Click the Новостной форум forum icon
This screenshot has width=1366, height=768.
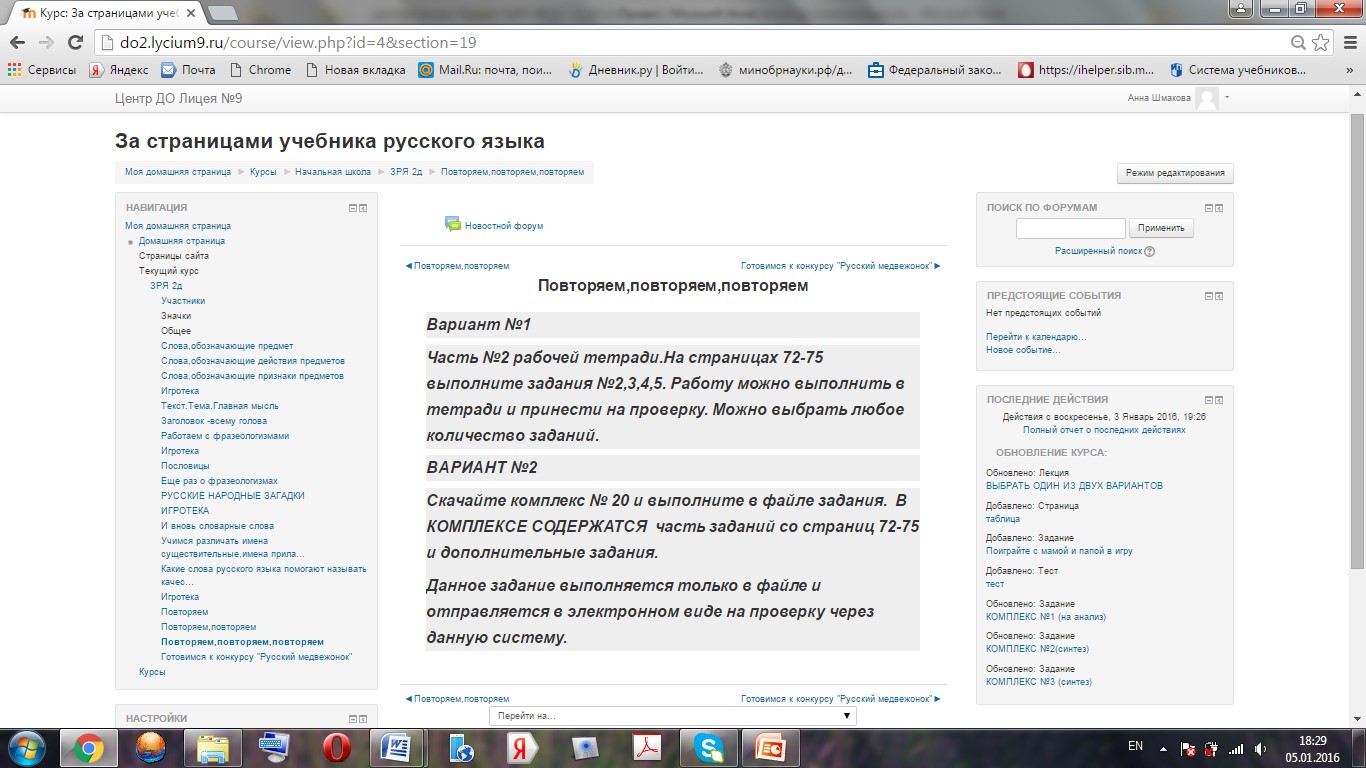(x=453, y=224)
